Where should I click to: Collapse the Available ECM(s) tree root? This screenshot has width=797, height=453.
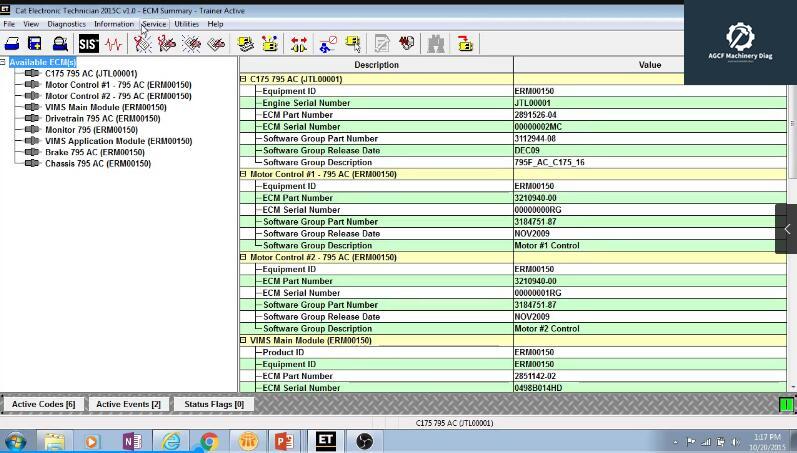point(3,62)
